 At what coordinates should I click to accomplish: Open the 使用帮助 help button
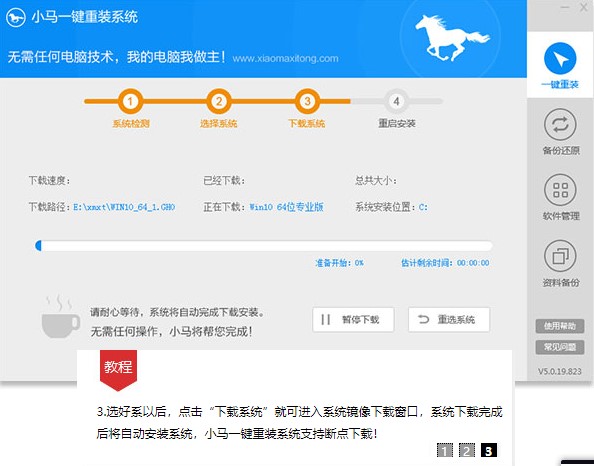(560, 326)
